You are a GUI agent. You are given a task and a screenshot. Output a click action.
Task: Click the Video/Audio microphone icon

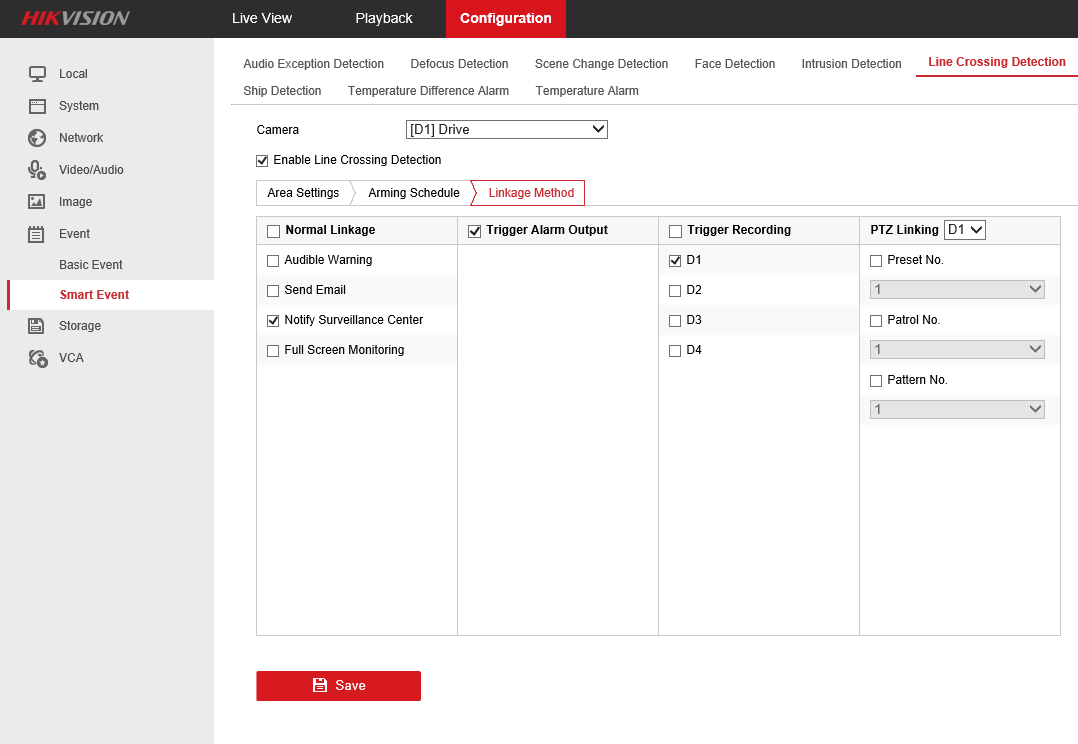click(x=37, y=170)
